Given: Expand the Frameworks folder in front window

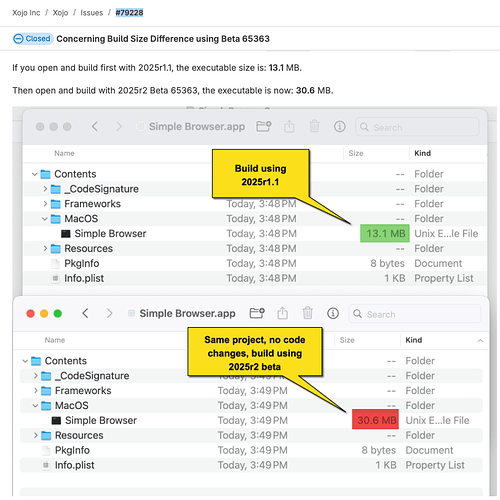Looking at the screenshot, I should [x=36, y=391].
